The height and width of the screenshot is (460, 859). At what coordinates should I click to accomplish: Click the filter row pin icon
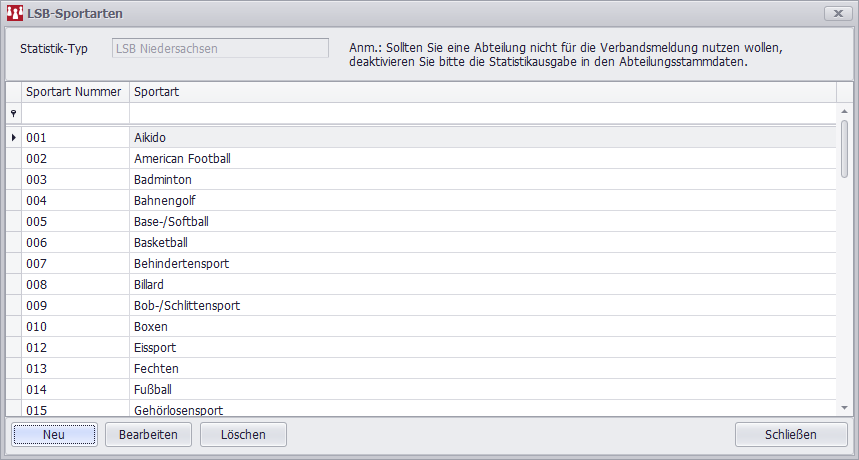[13, 114]
